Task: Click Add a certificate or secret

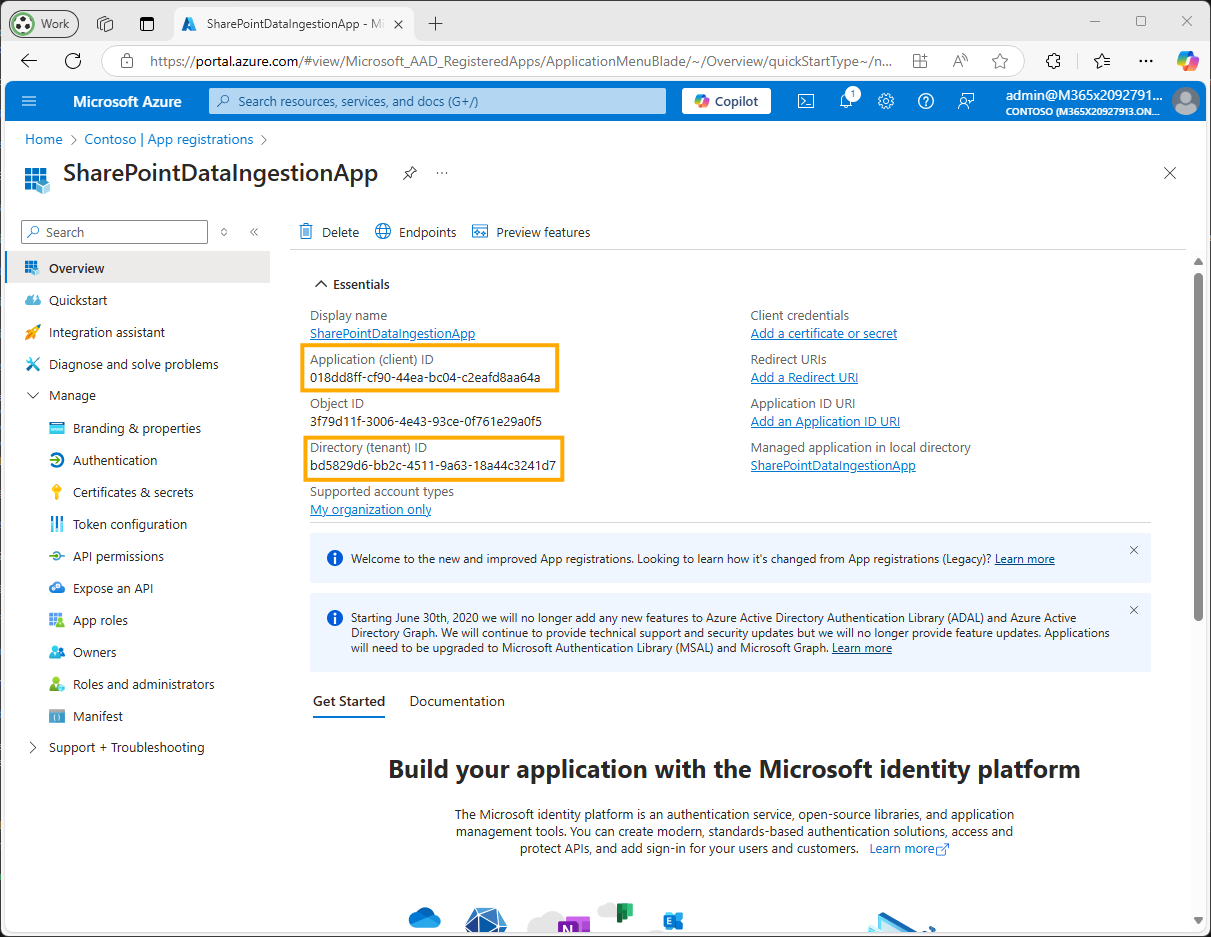Action: tap(823, 333)
